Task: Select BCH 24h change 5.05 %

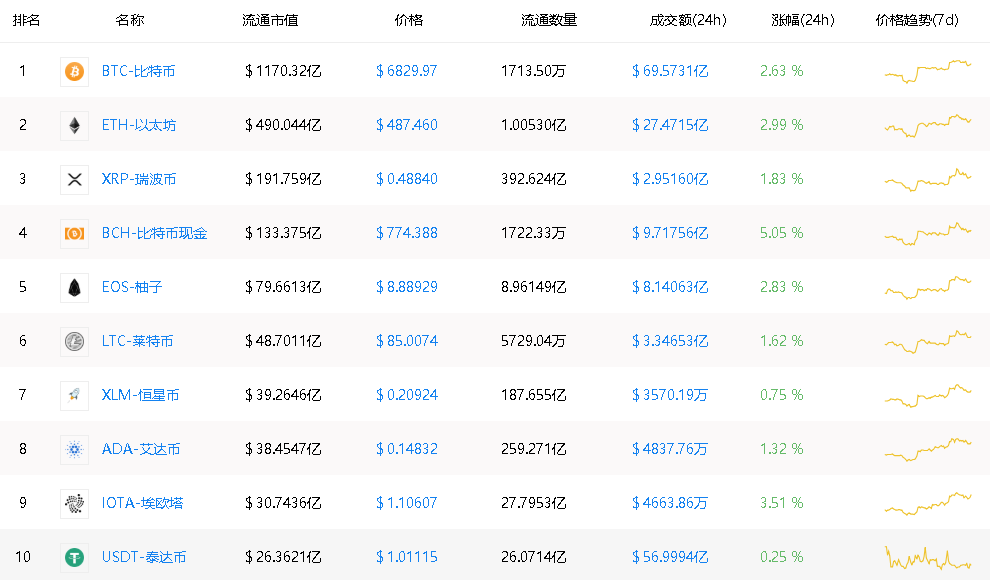Action: (x=782, y=233)
